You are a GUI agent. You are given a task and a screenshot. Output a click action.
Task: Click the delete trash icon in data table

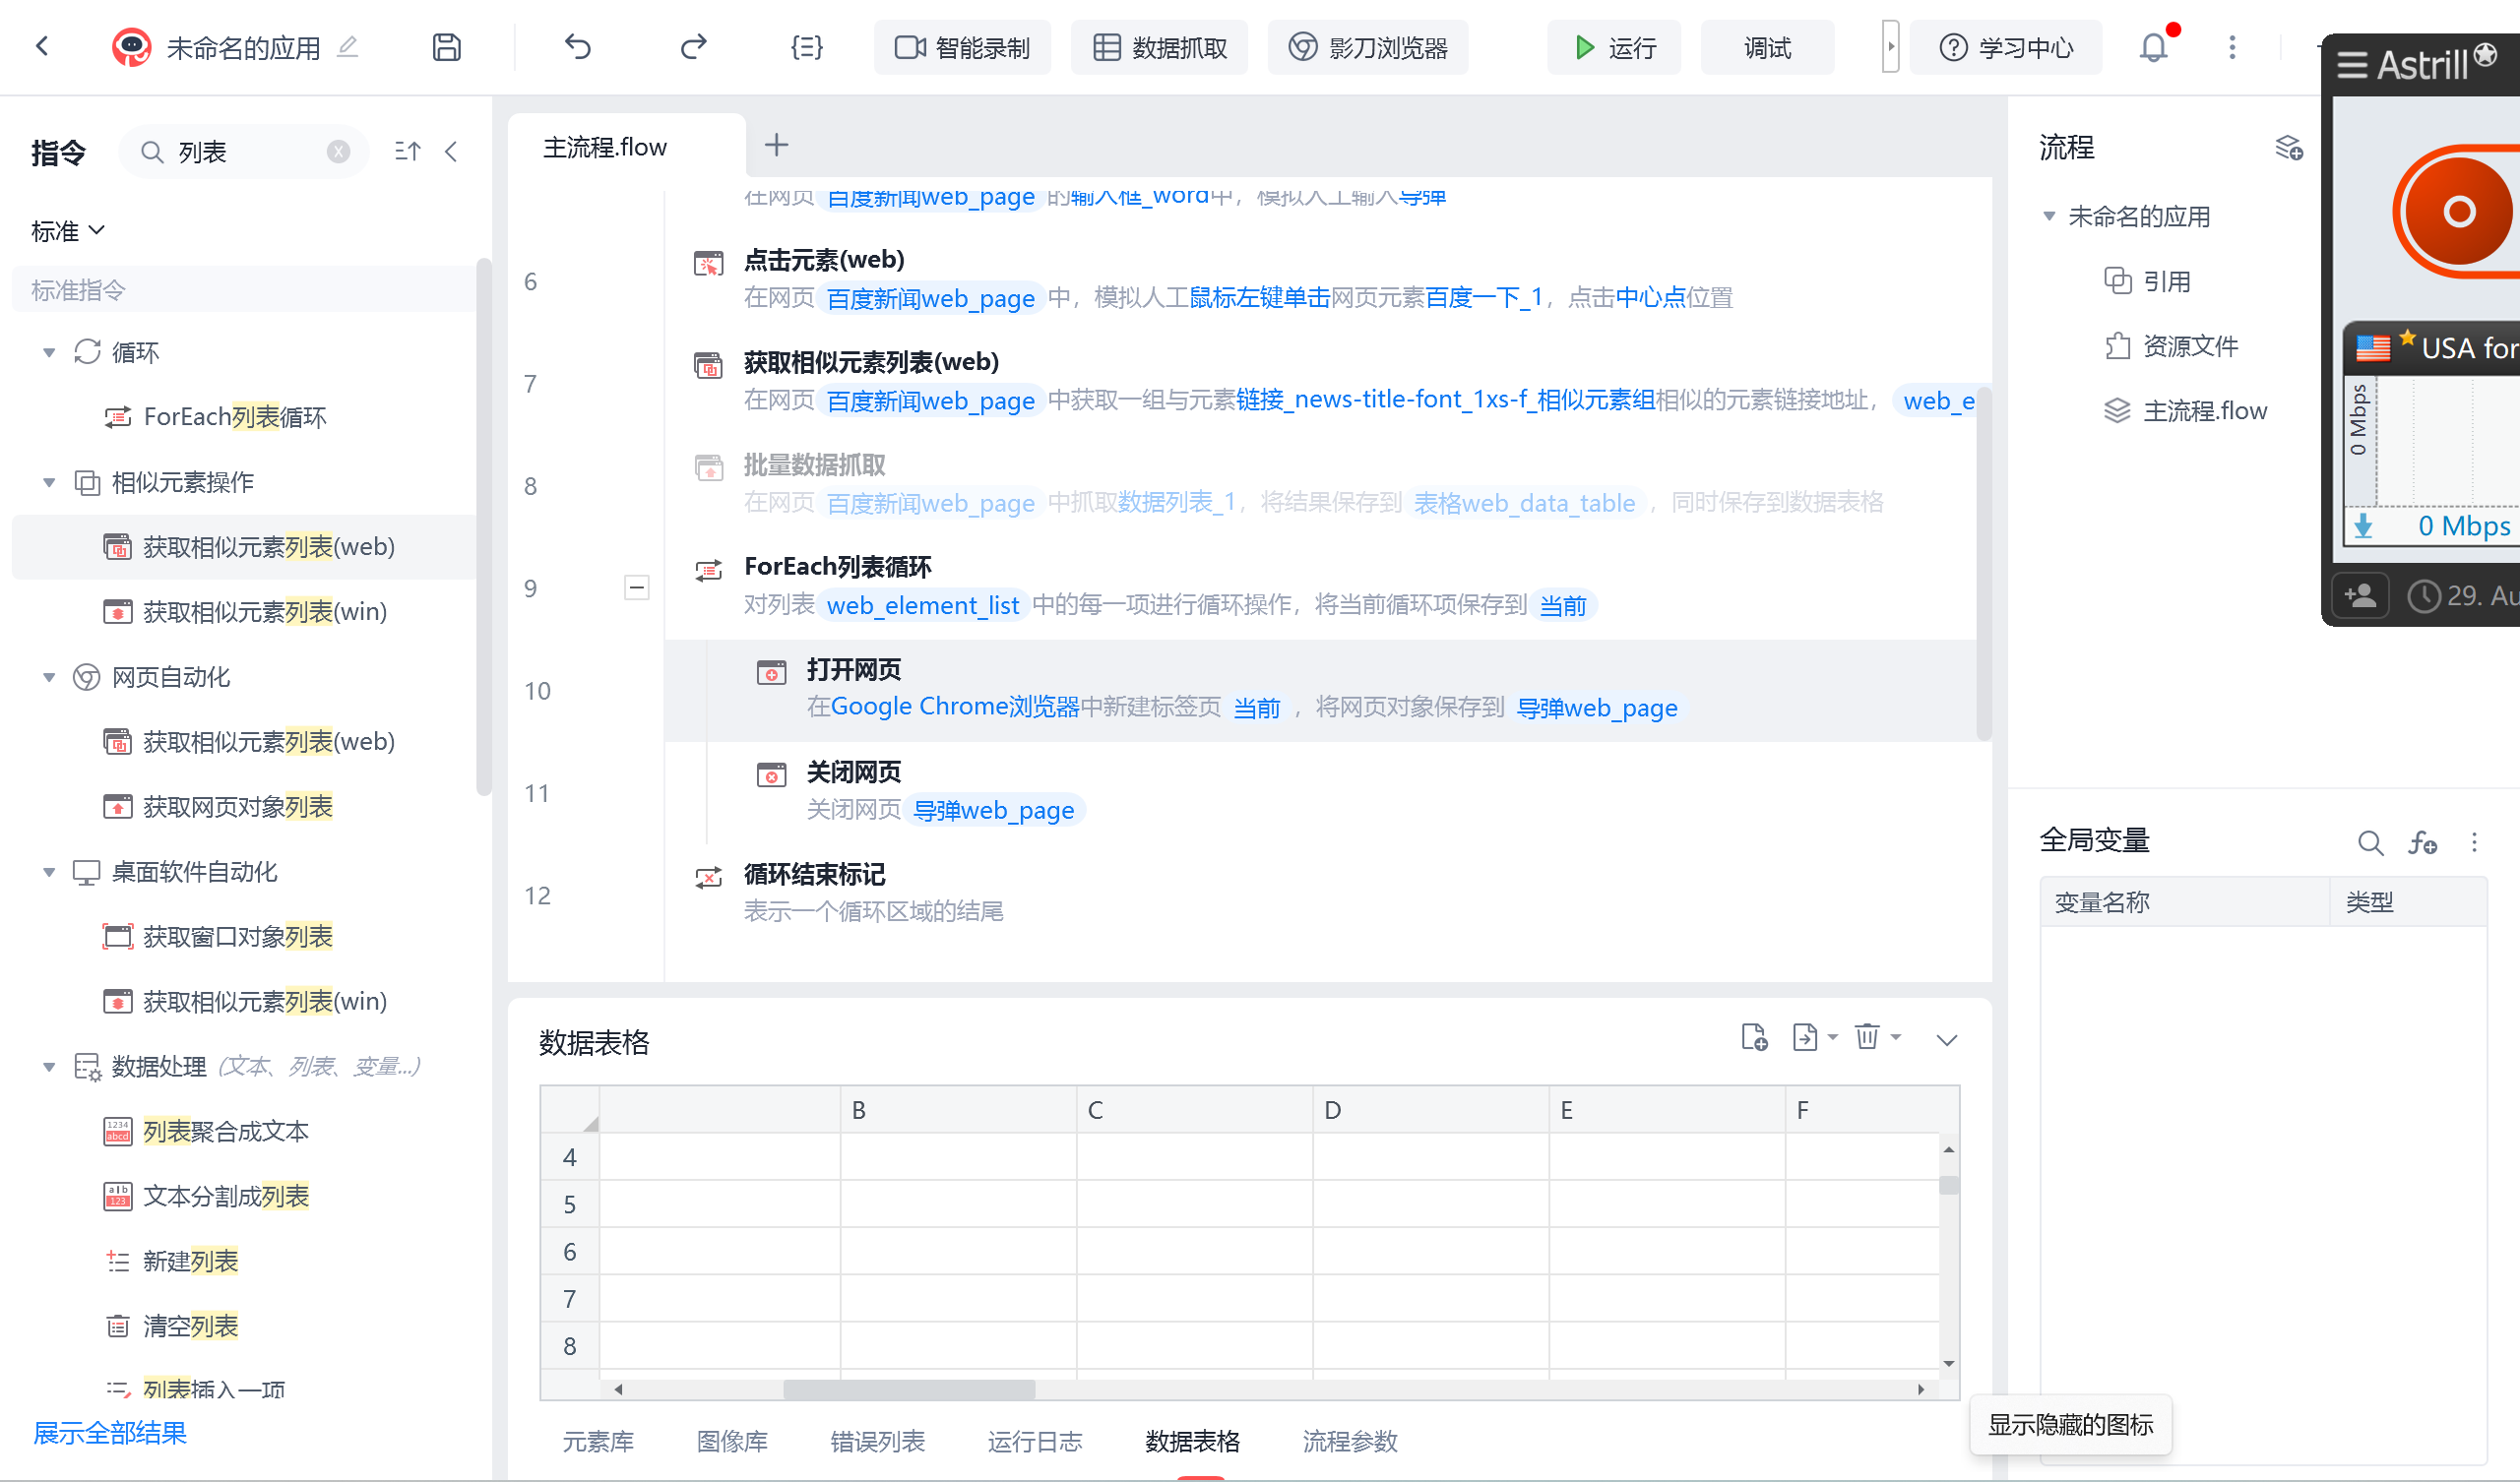pos(1866,1037)
